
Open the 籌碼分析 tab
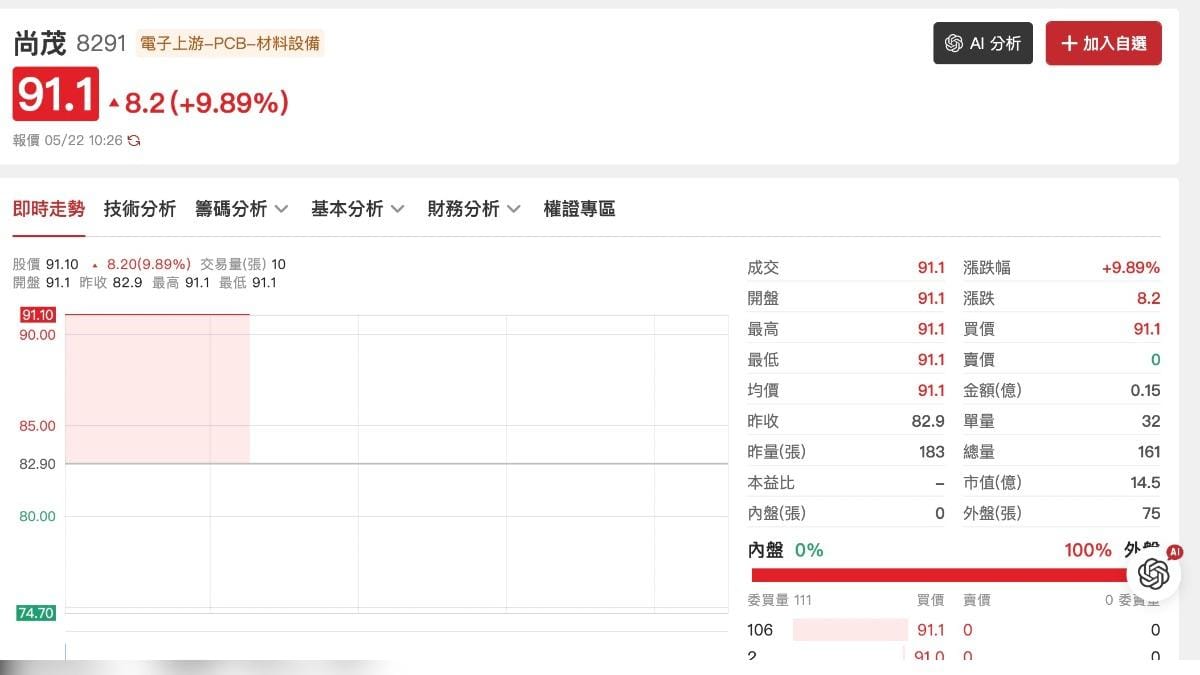click(x=231, y=209)
